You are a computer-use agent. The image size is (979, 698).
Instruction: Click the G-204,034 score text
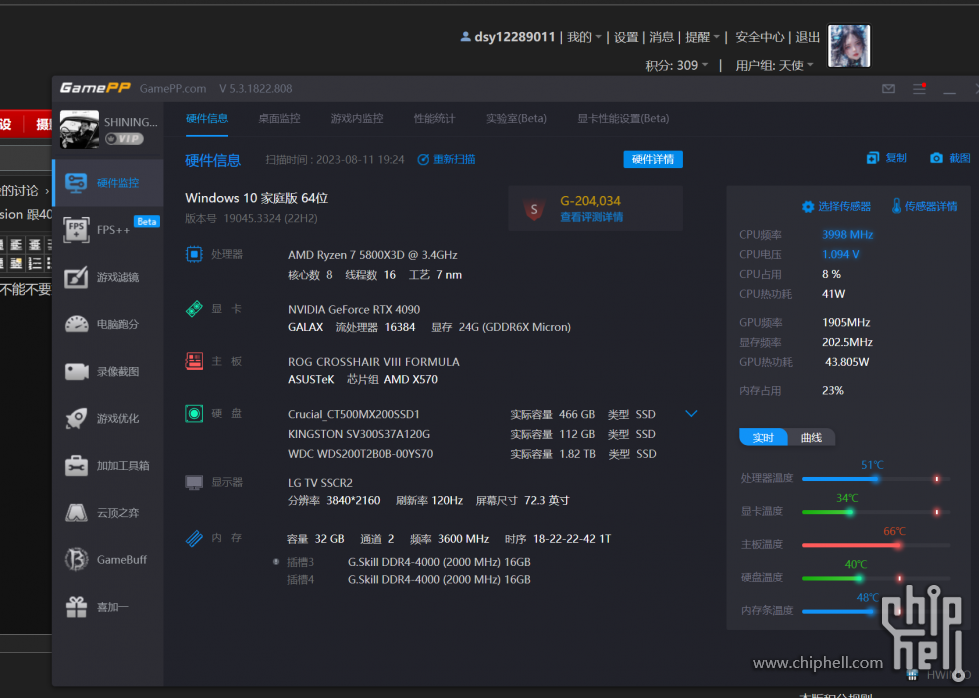click(x=590, y=201)
